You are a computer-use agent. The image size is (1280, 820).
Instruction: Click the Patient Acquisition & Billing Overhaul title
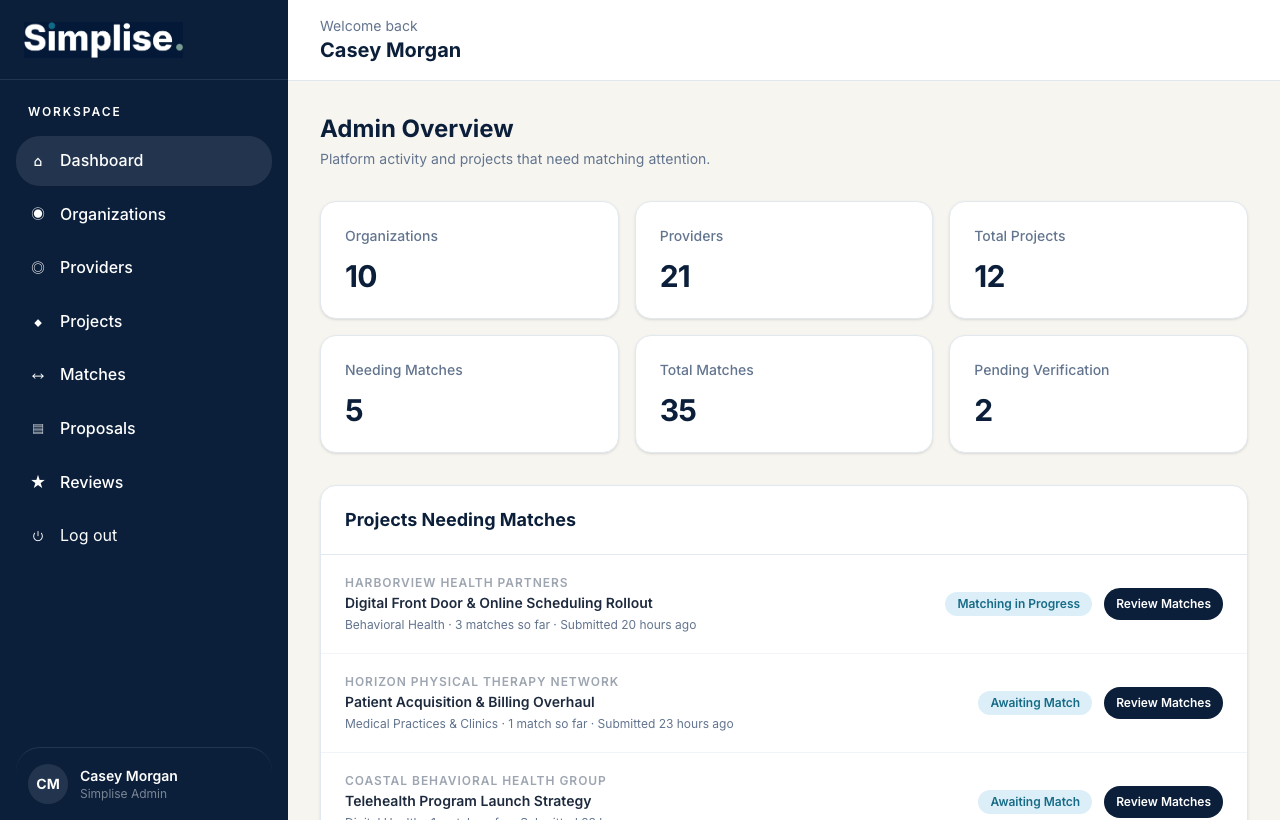click(x=470, y=703)
